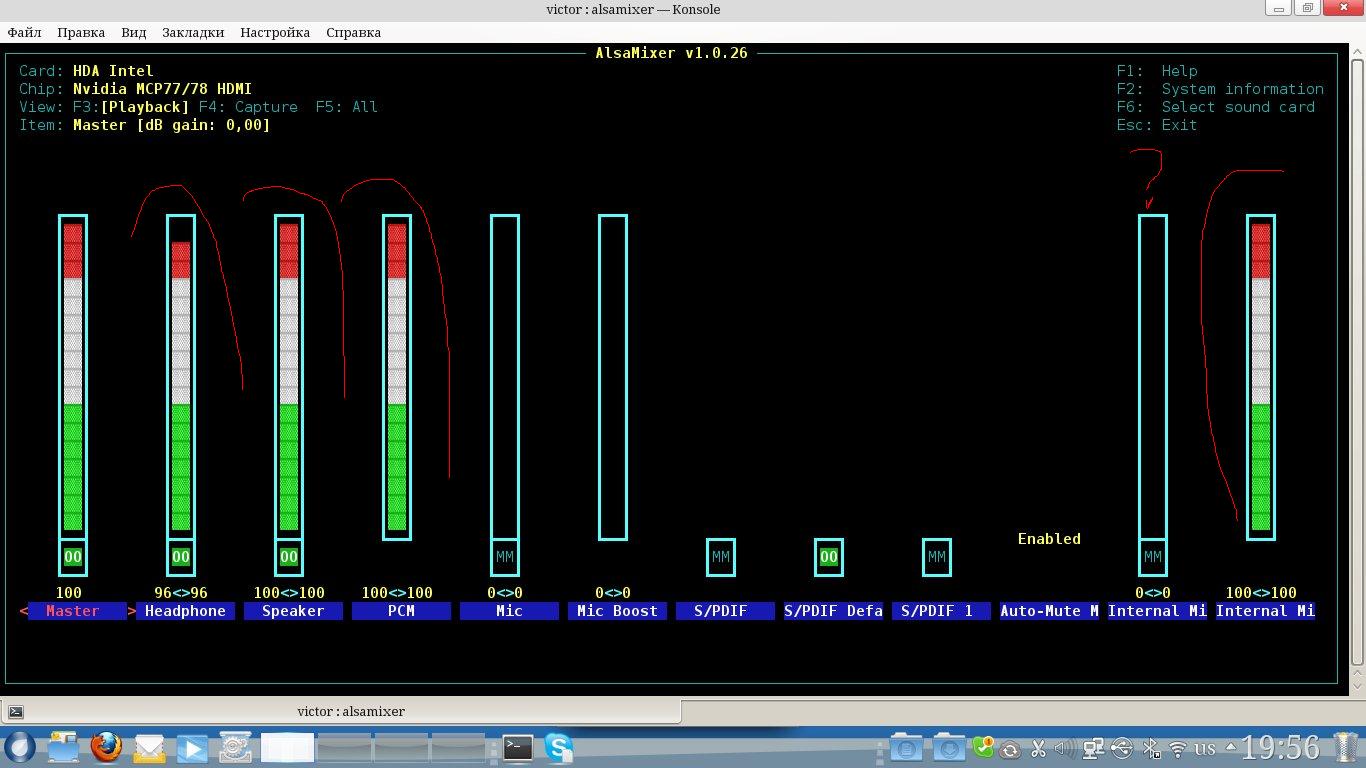Toggle mute box under Master channel

coord(73,557)
